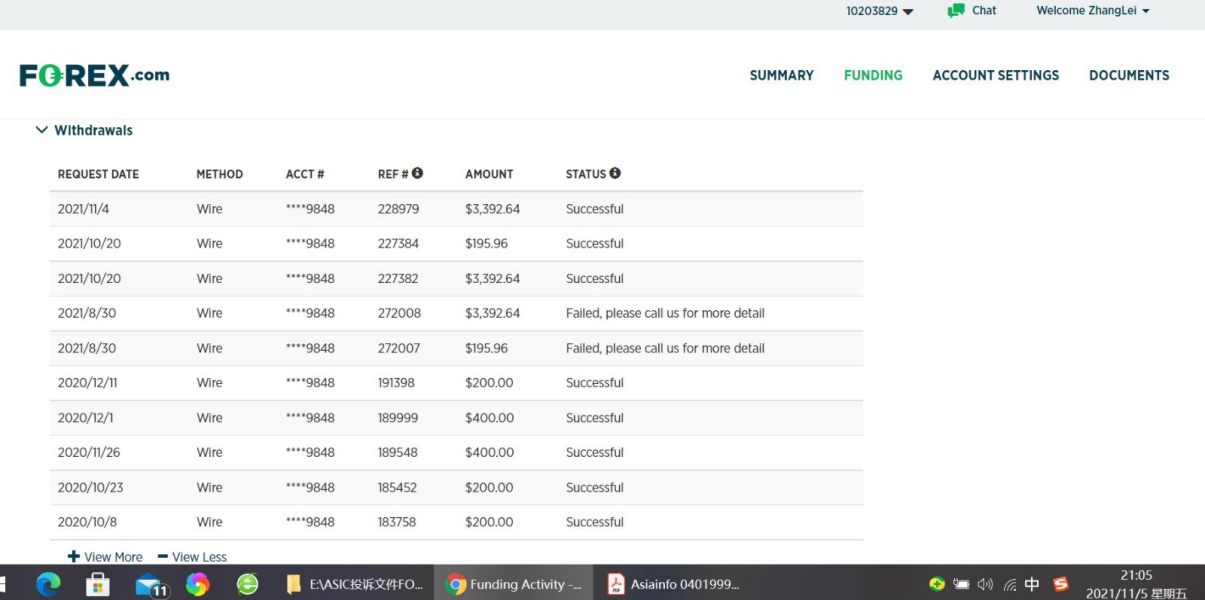Open the Asiainfo PDF taskbar window
This screenshot has height=600, width=1205.
point(673,584)
